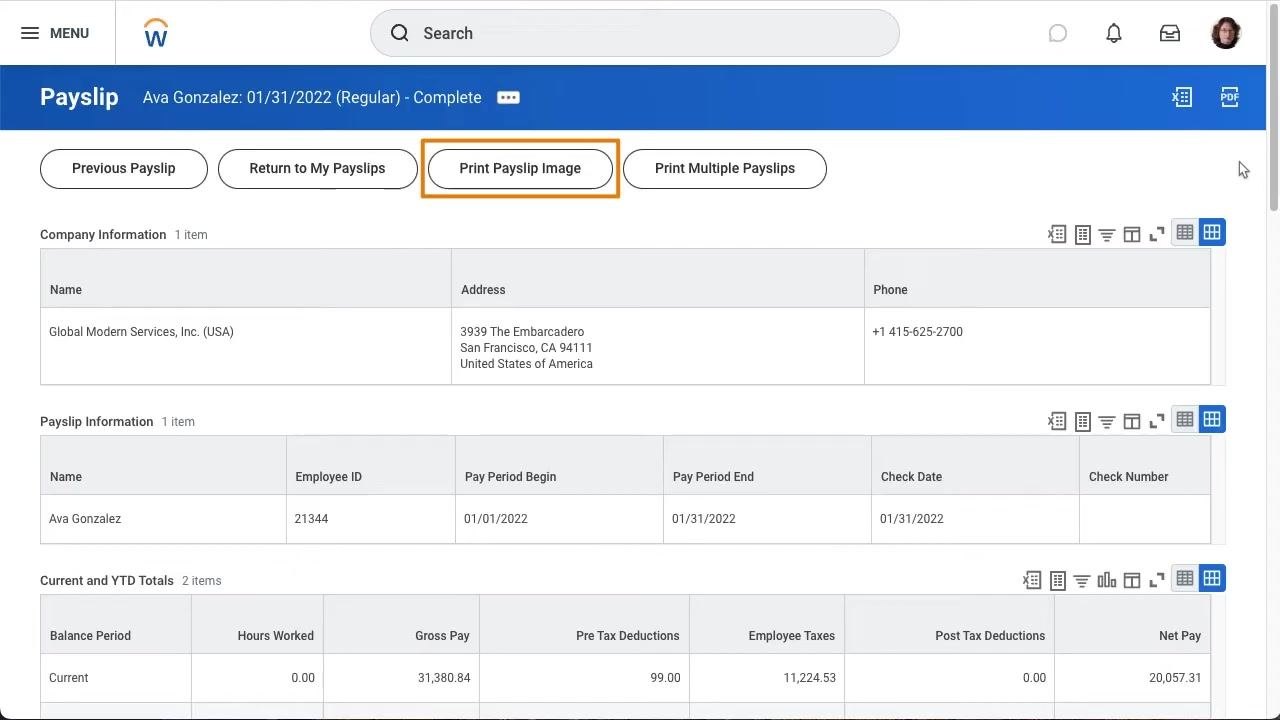Switch Payslip Information to grid view
This screenshot has height=720, width=1280.
(x=1212, y=419)
